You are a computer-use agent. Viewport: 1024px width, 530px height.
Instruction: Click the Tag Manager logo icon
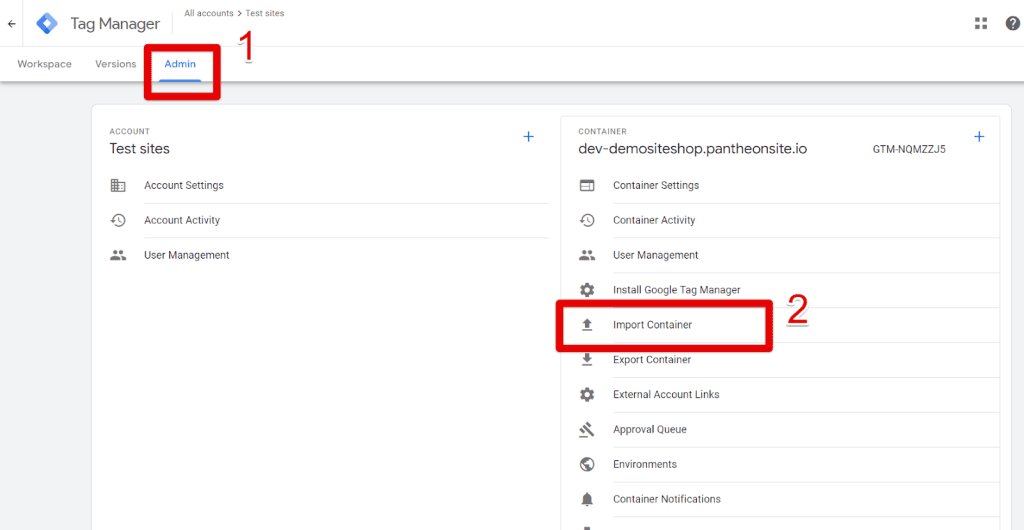pyautogui.click(x=47, y=24)
